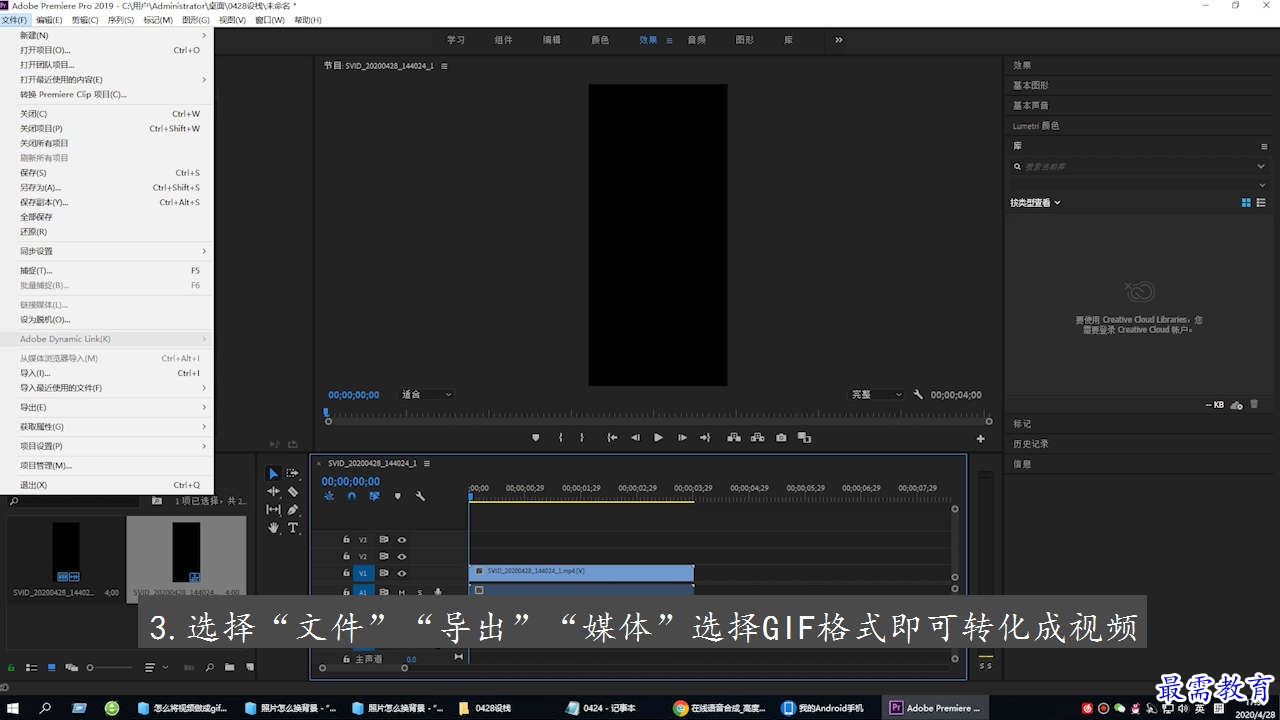
Task: Open the playback resolution dropdown showing 完整
Action: 877,395
